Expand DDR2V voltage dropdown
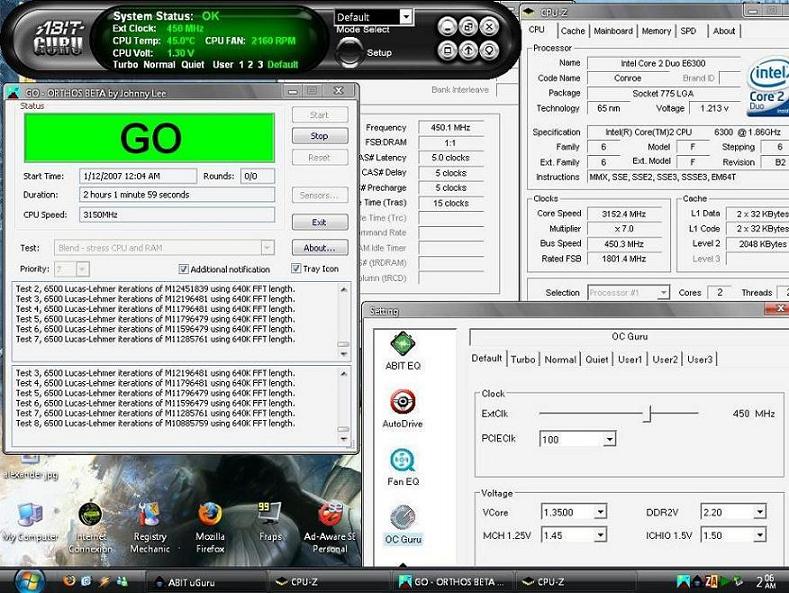 pyautogui.click(x=759, y=512)
